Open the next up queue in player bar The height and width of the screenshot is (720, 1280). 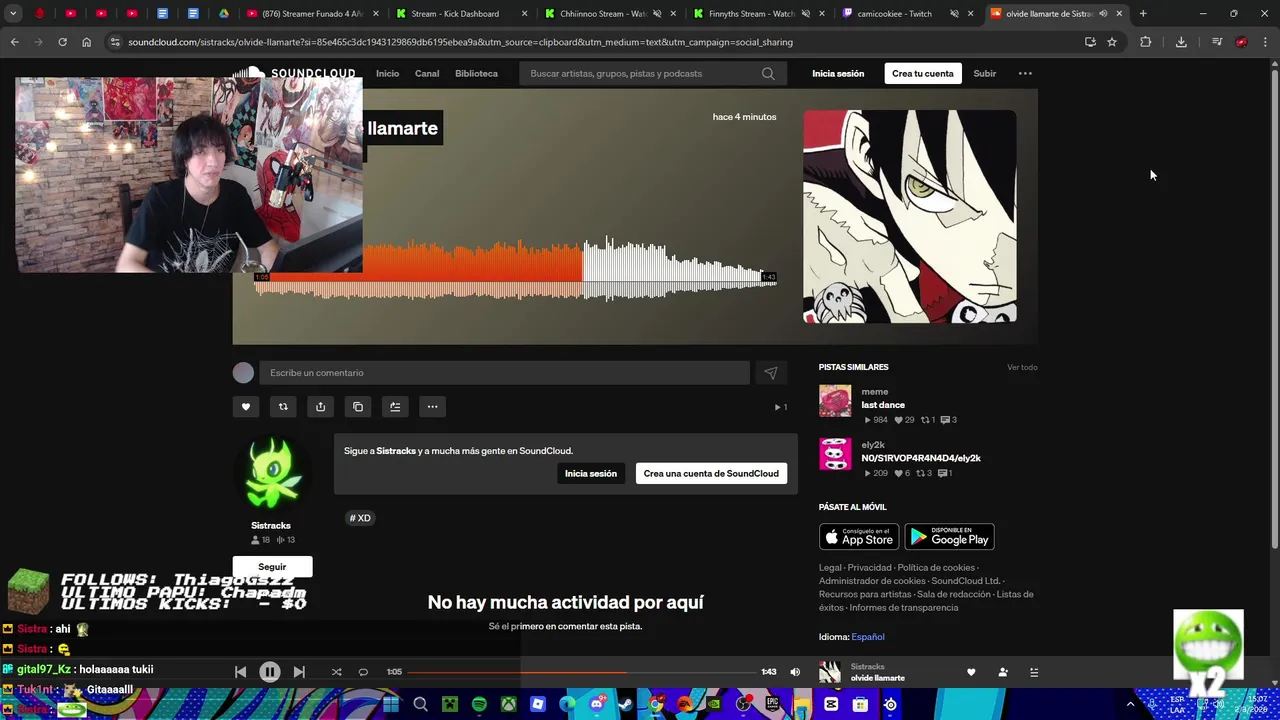(x=1034, y=673)
